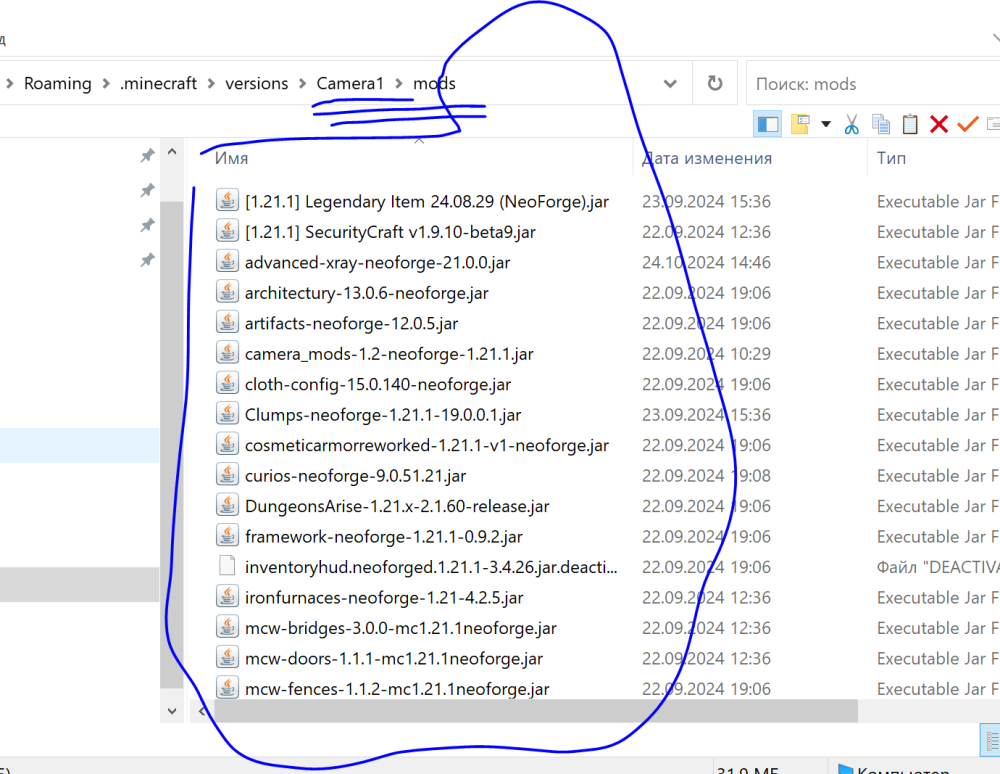The image size is (1000, 774).
Task: Select "curios-neoforge-9.0.51.21.jar" file name
Action: tap(355, 476)
